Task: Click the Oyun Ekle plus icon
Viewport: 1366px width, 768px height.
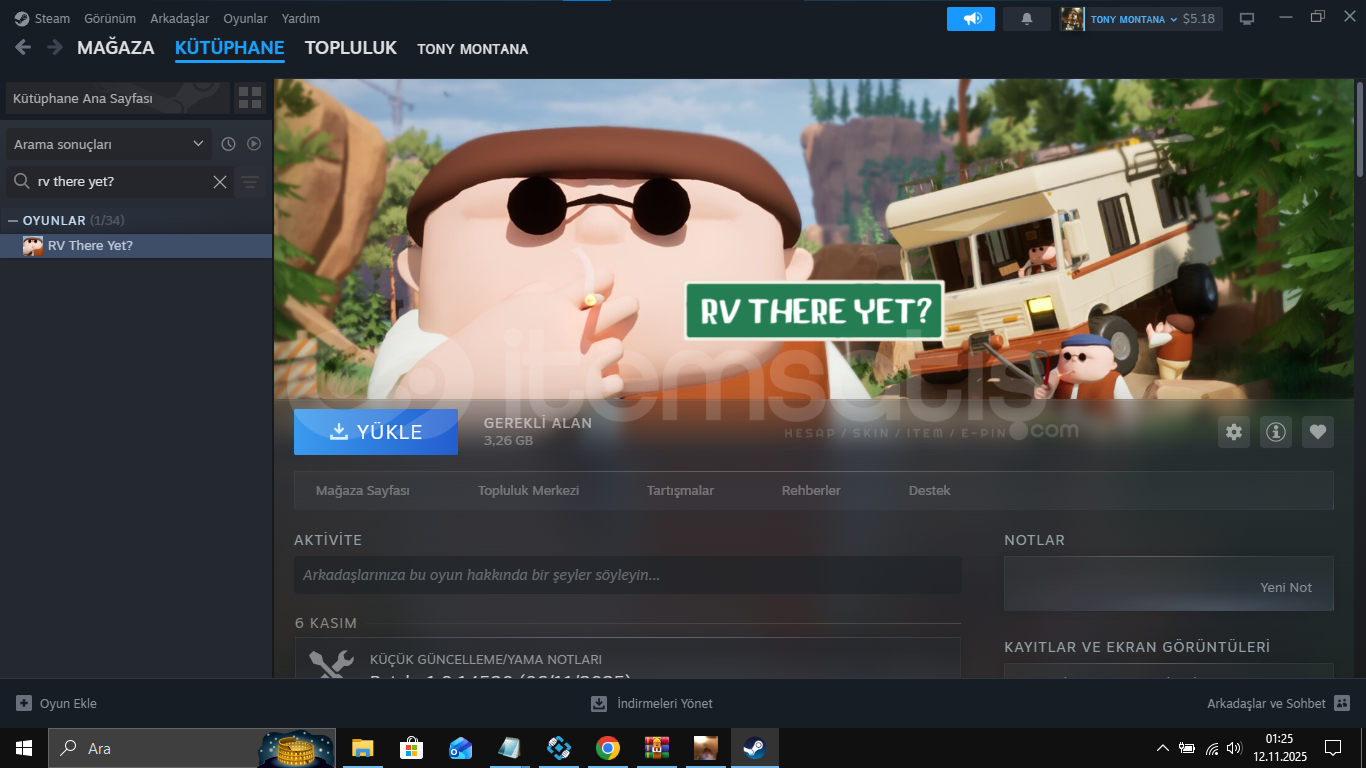Action: (x=24, y=703)
